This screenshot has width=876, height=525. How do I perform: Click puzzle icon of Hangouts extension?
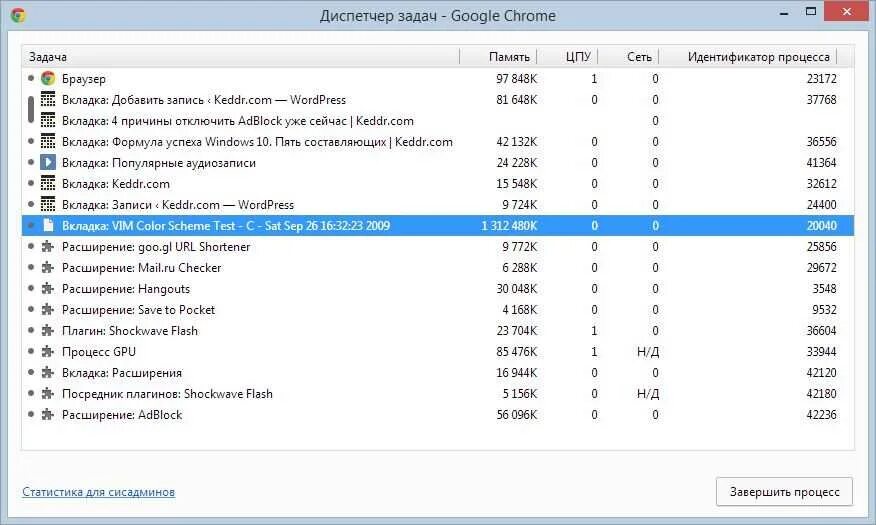point(48,289)
